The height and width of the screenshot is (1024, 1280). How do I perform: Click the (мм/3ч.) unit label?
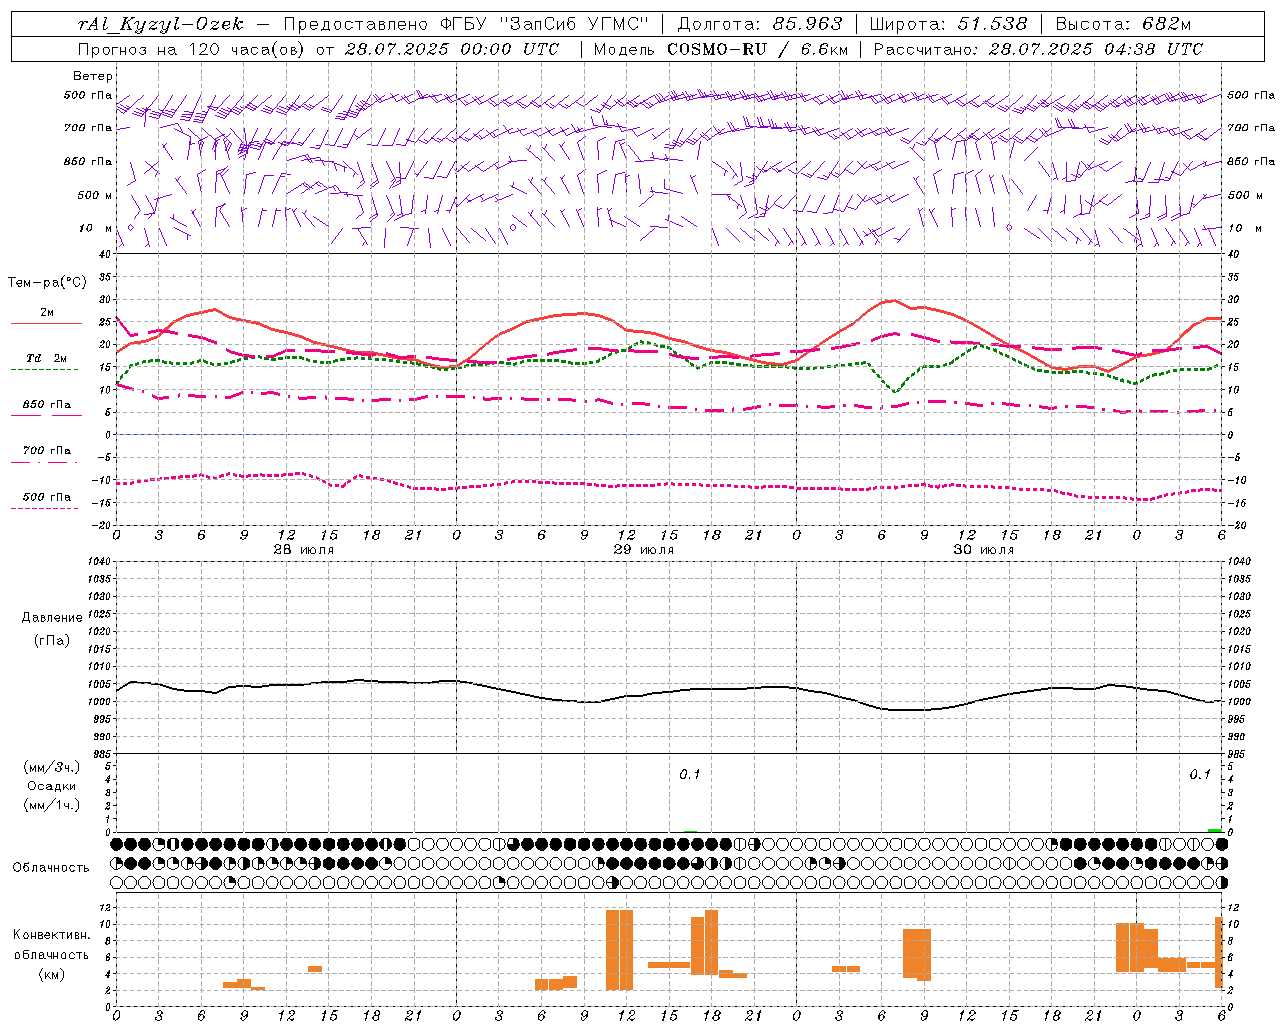[52, 767]
